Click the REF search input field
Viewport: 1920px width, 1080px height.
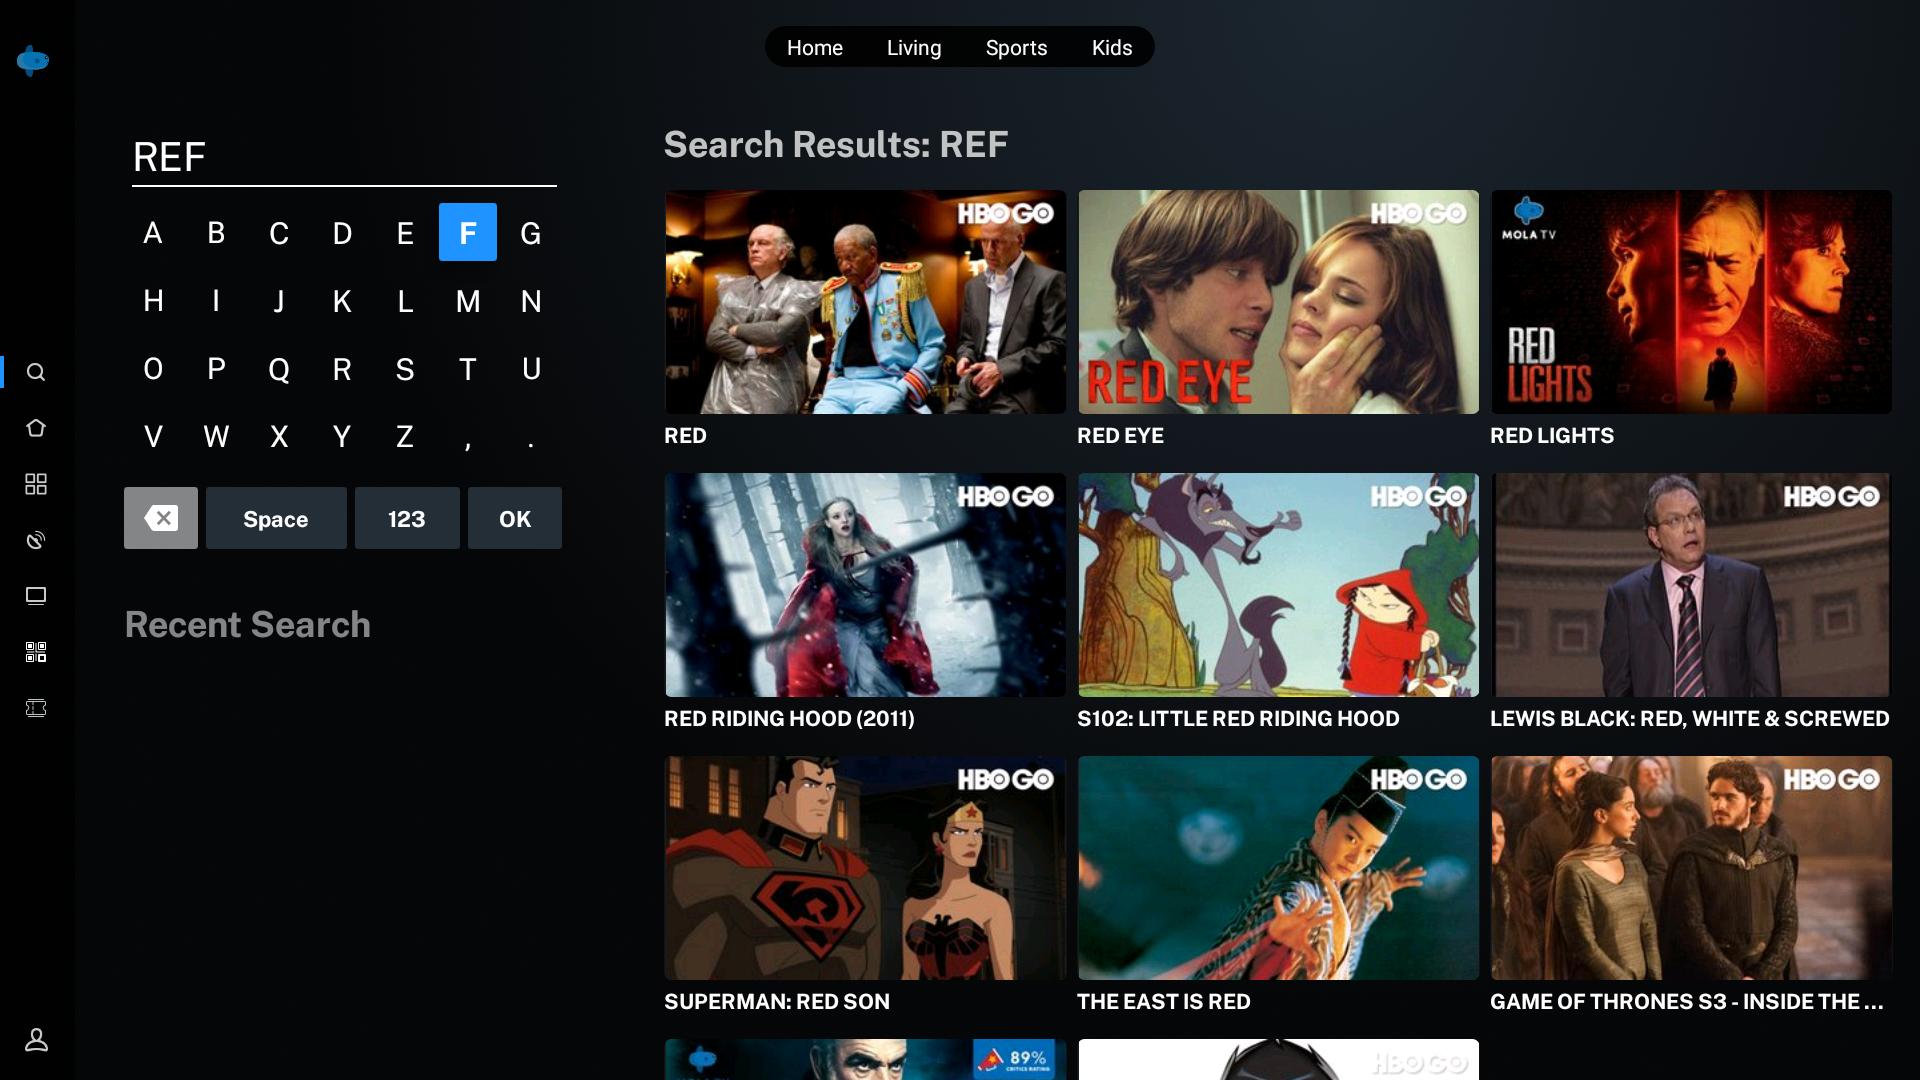coord(344,157)
